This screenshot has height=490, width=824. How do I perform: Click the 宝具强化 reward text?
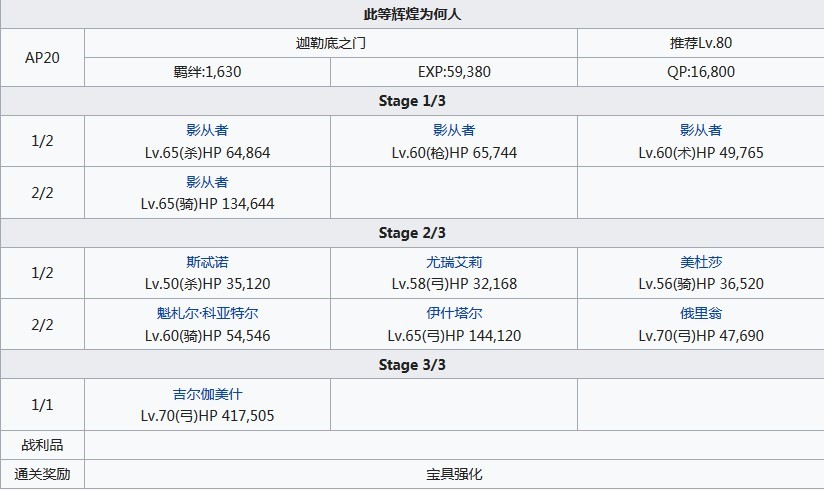point(453,474)
